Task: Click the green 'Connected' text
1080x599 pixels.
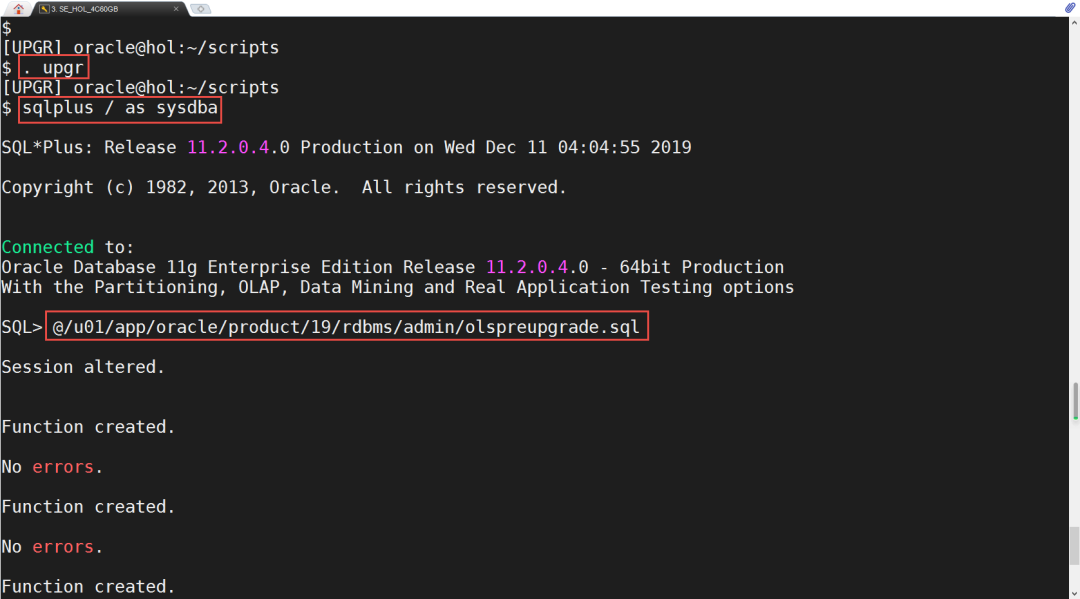Action: click(x=47, y=247)
